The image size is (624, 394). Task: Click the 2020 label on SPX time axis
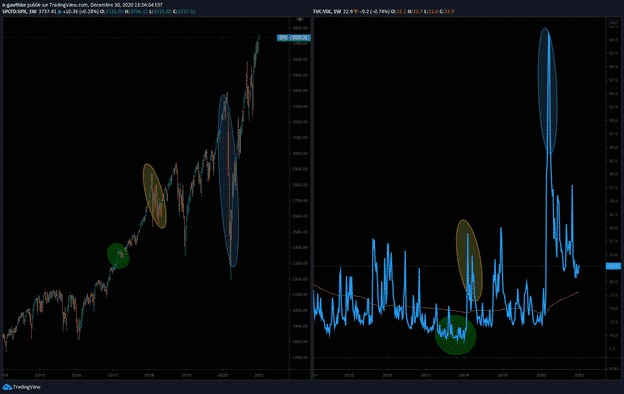click(x=223, y=375)
